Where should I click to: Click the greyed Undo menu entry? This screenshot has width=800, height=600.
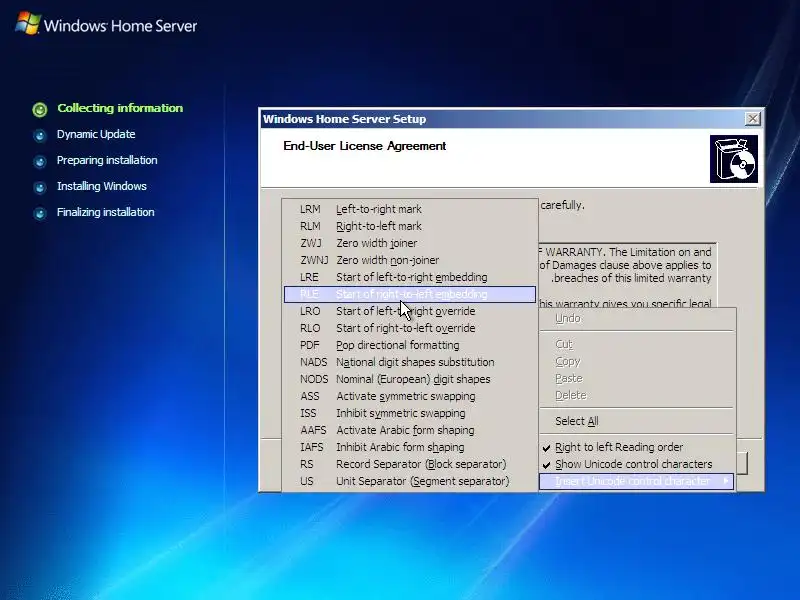tap(637, 318)
